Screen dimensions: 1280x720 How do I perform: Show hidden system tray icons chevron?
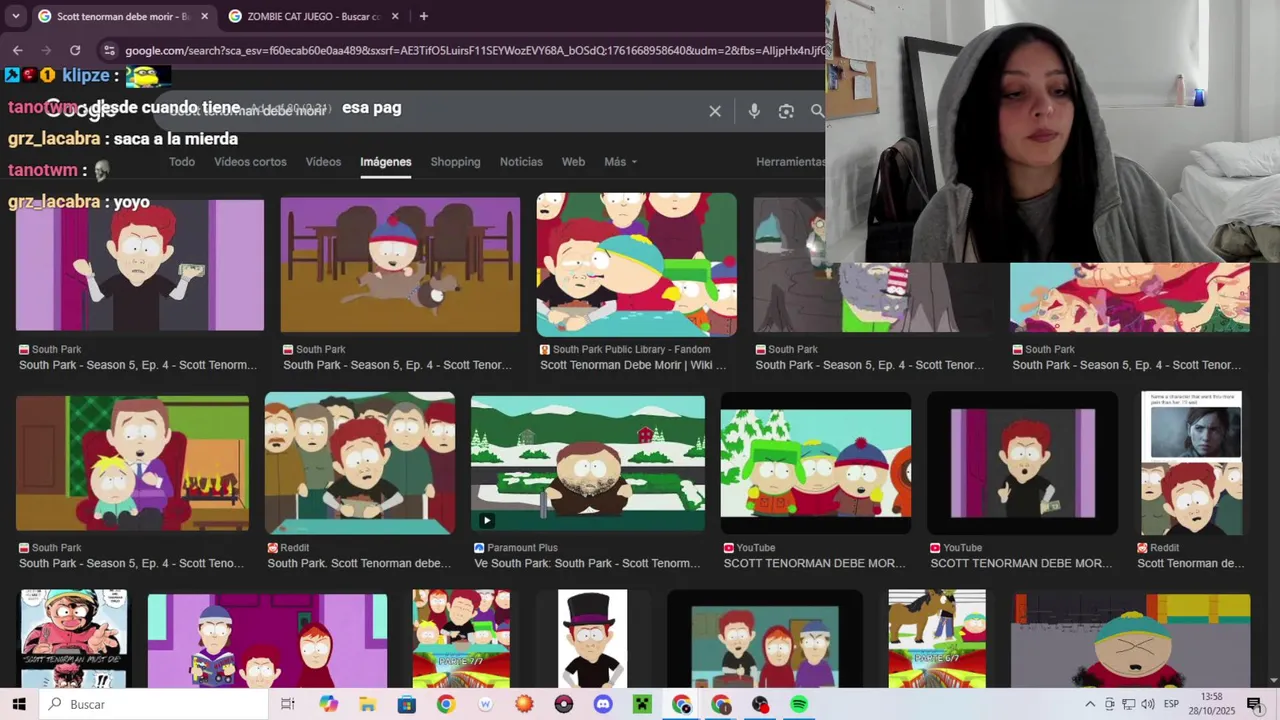pyautogui.click(x=1090, y=704)
